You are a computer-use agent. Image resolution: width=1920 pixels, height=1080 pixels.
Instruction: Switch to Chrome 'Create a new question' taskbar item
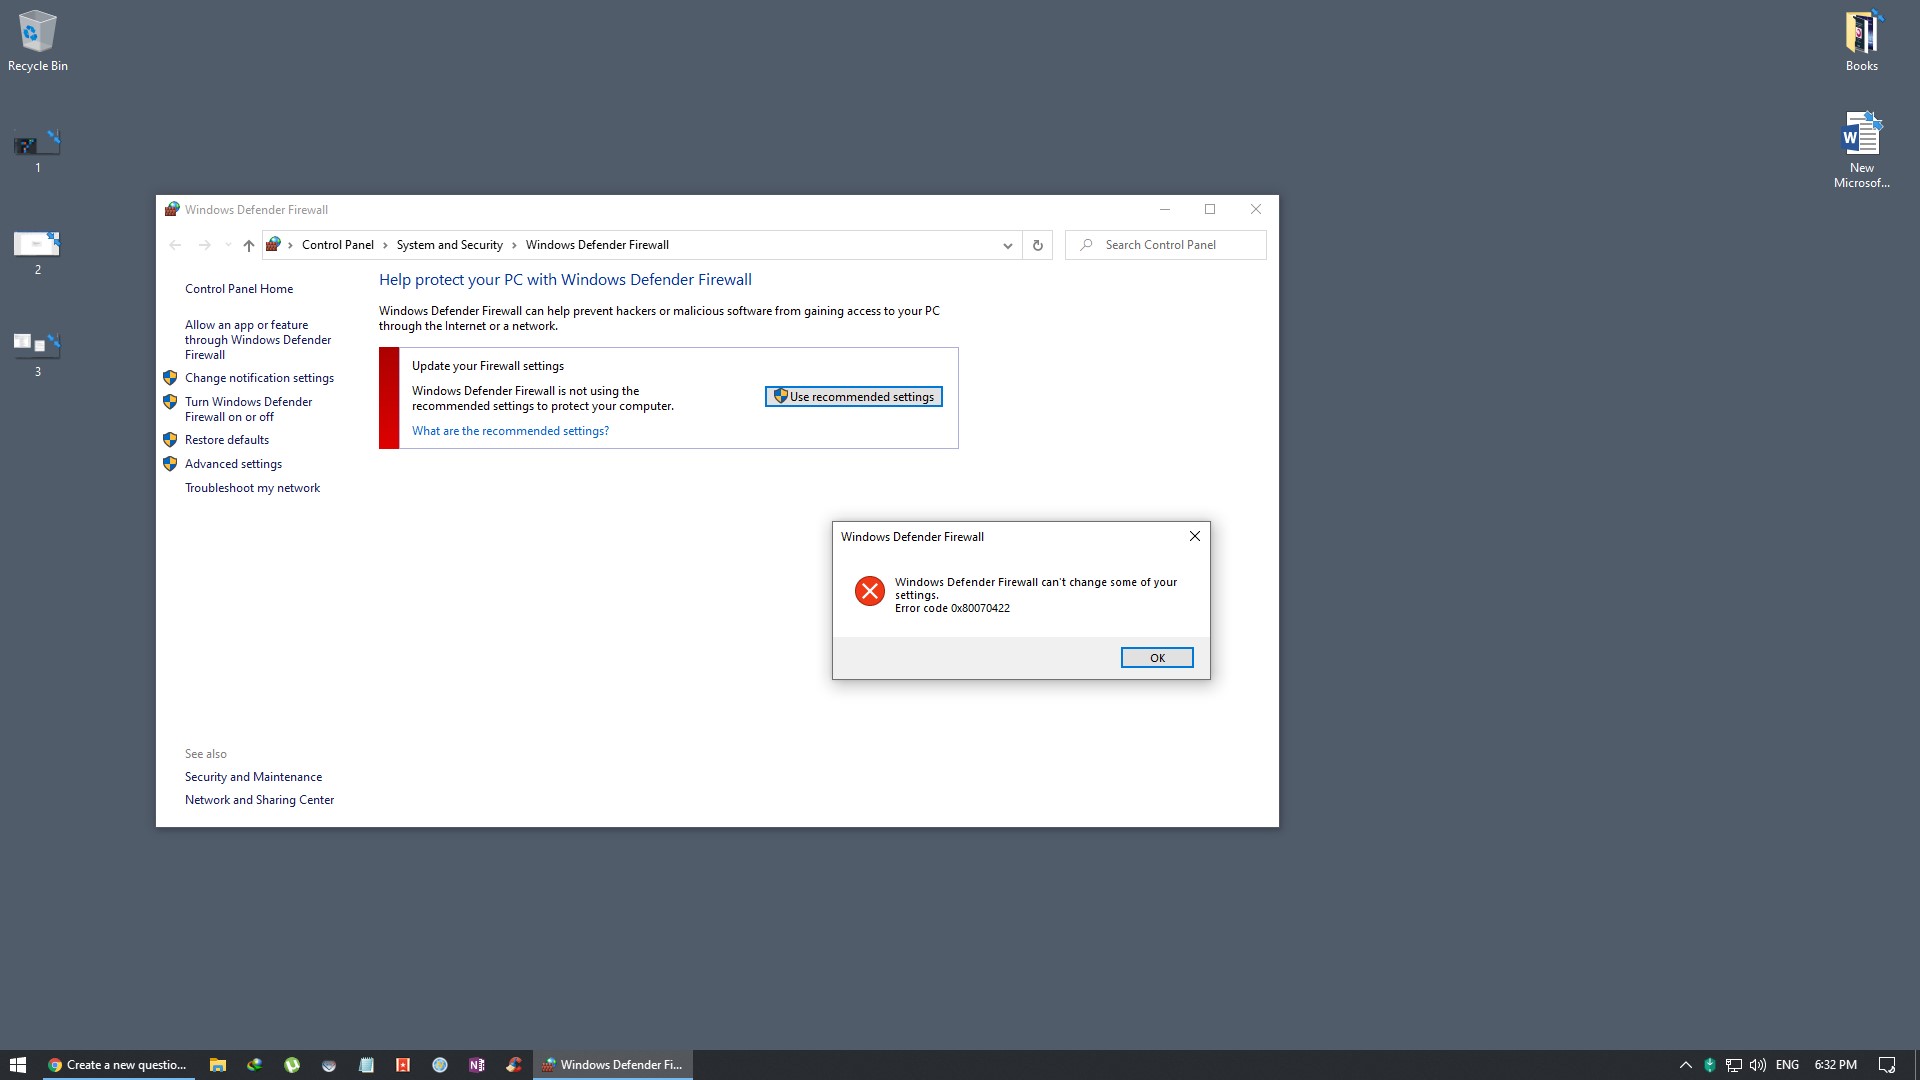[x=118, y=1065]
